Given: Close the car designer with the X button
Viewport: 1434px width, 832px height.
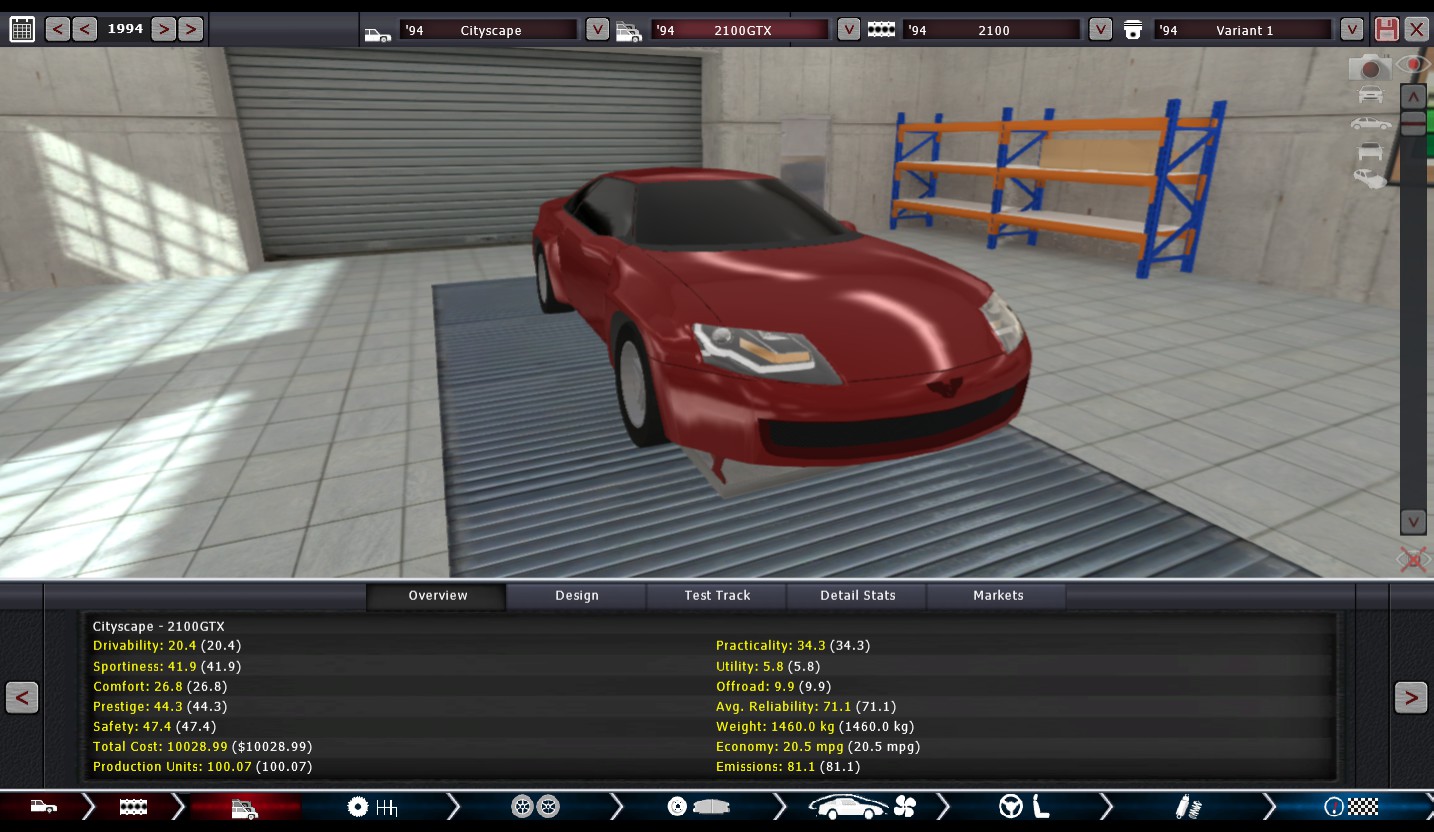Looking at the screenshot, I should tap(1416, 29).
